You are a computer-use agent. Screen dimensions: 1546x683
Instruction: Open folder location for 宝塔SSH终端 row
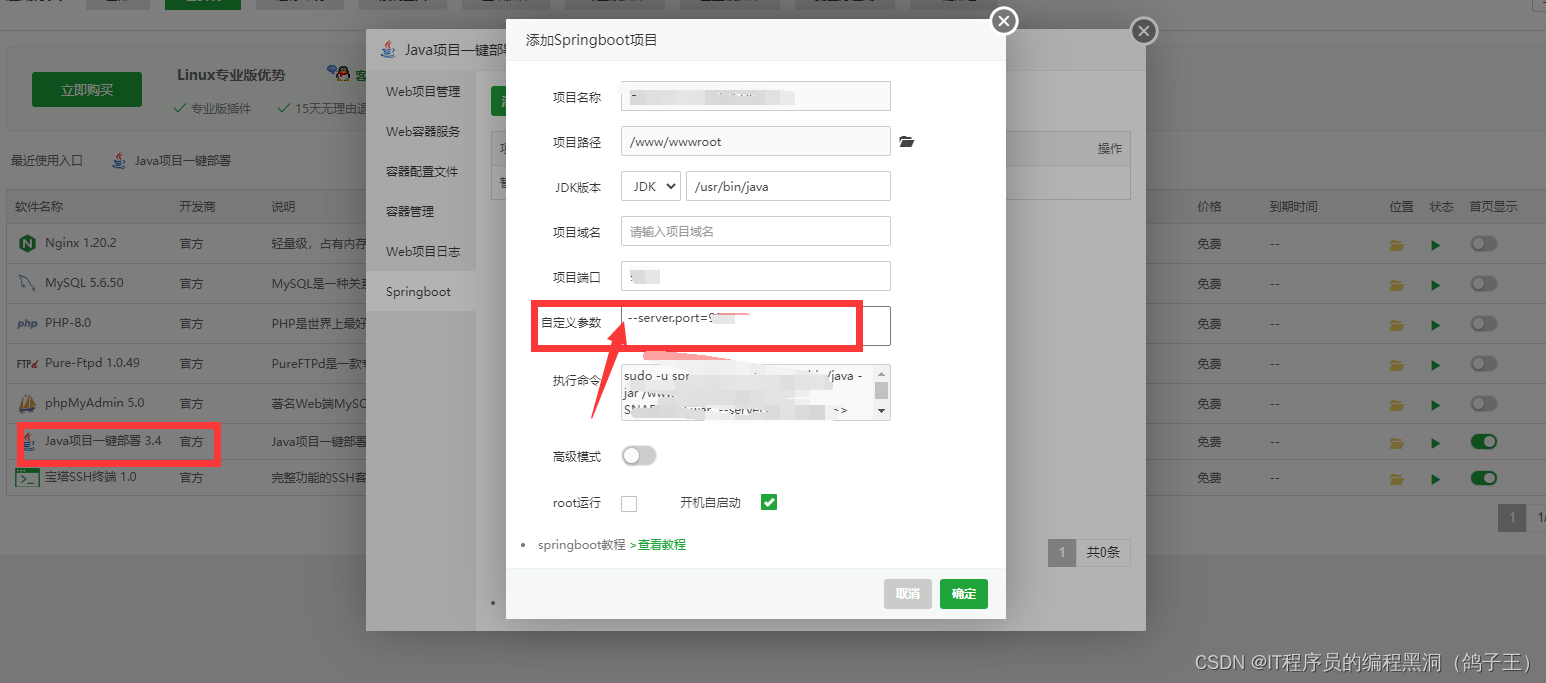point(1397,479)
